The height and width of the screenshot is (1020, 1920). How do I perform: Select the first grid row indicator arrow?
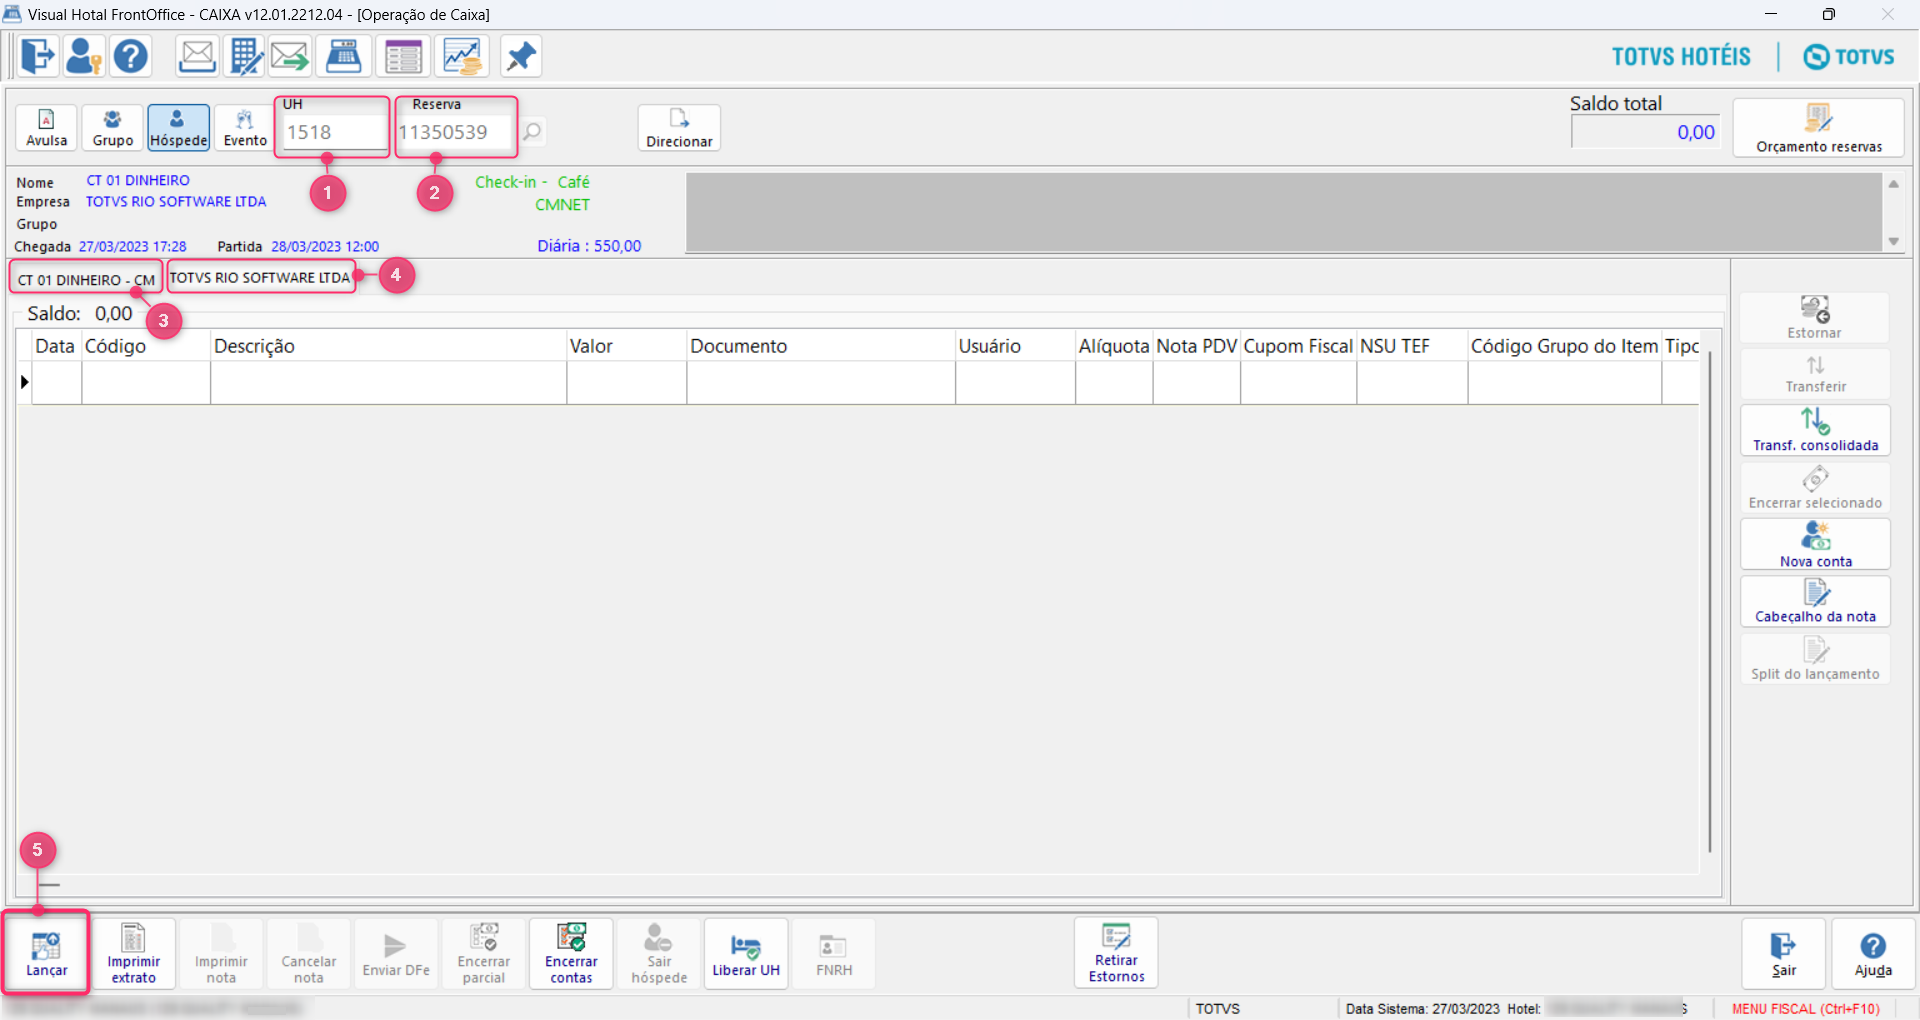[x=25, y=382]
